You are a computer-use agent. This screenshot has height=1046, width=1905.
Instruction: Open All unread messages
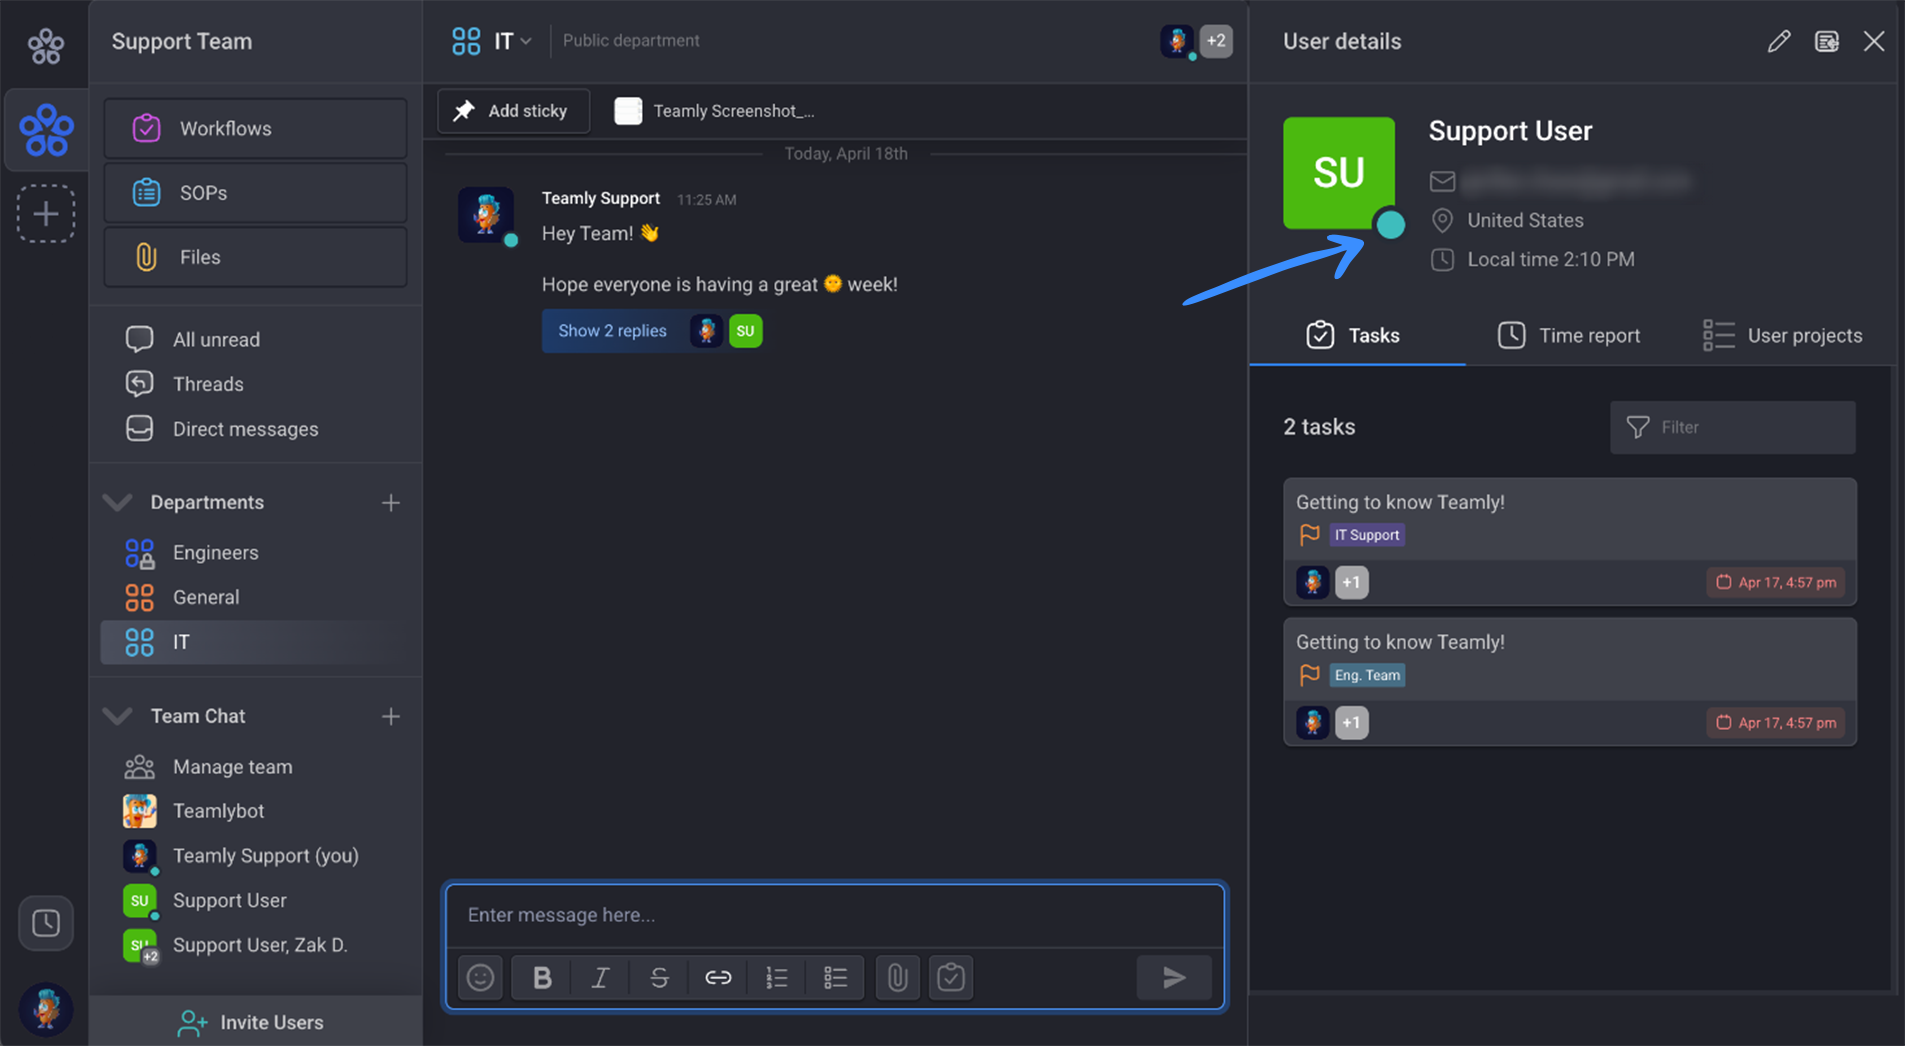(x=216, y=339)
